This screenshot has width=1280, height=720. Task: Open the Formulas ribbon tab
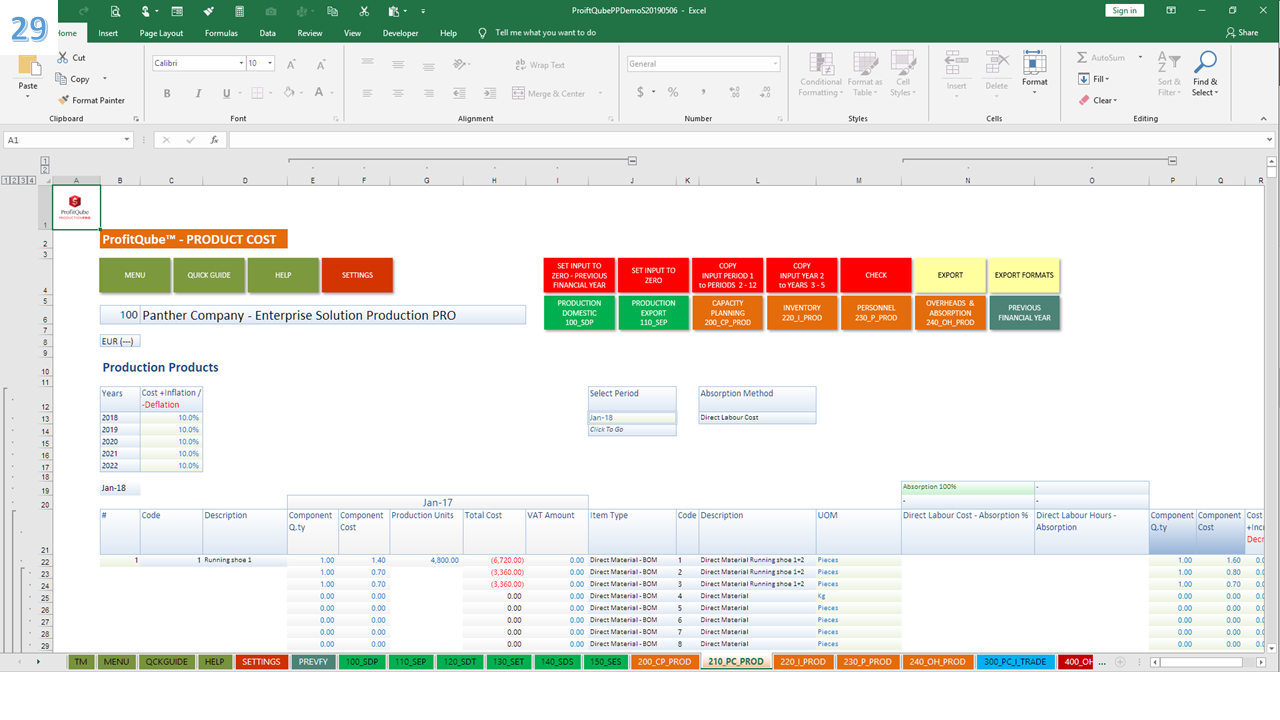(221, 33)
